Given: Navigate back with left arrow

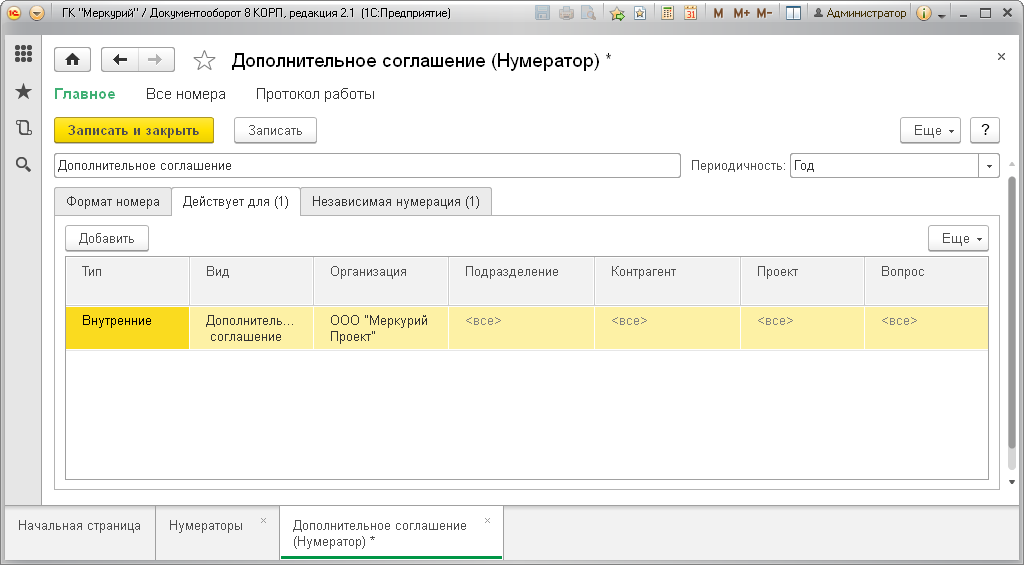Looking at the screenshot, I should [x=120, y=60].
